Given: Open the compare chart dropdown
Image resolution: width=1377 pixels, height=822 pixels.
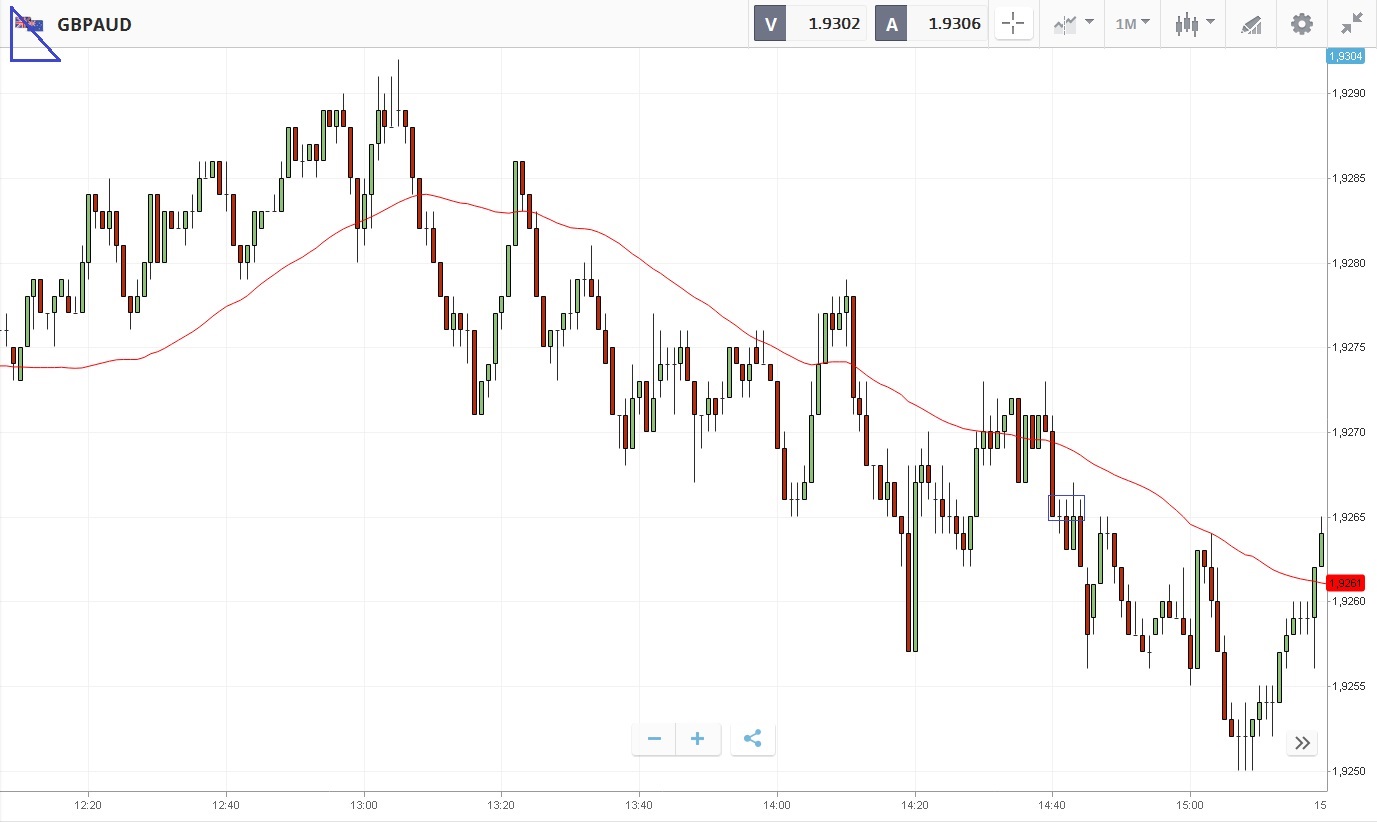Looking at the screenshot, I should (x=1073, y=24).
